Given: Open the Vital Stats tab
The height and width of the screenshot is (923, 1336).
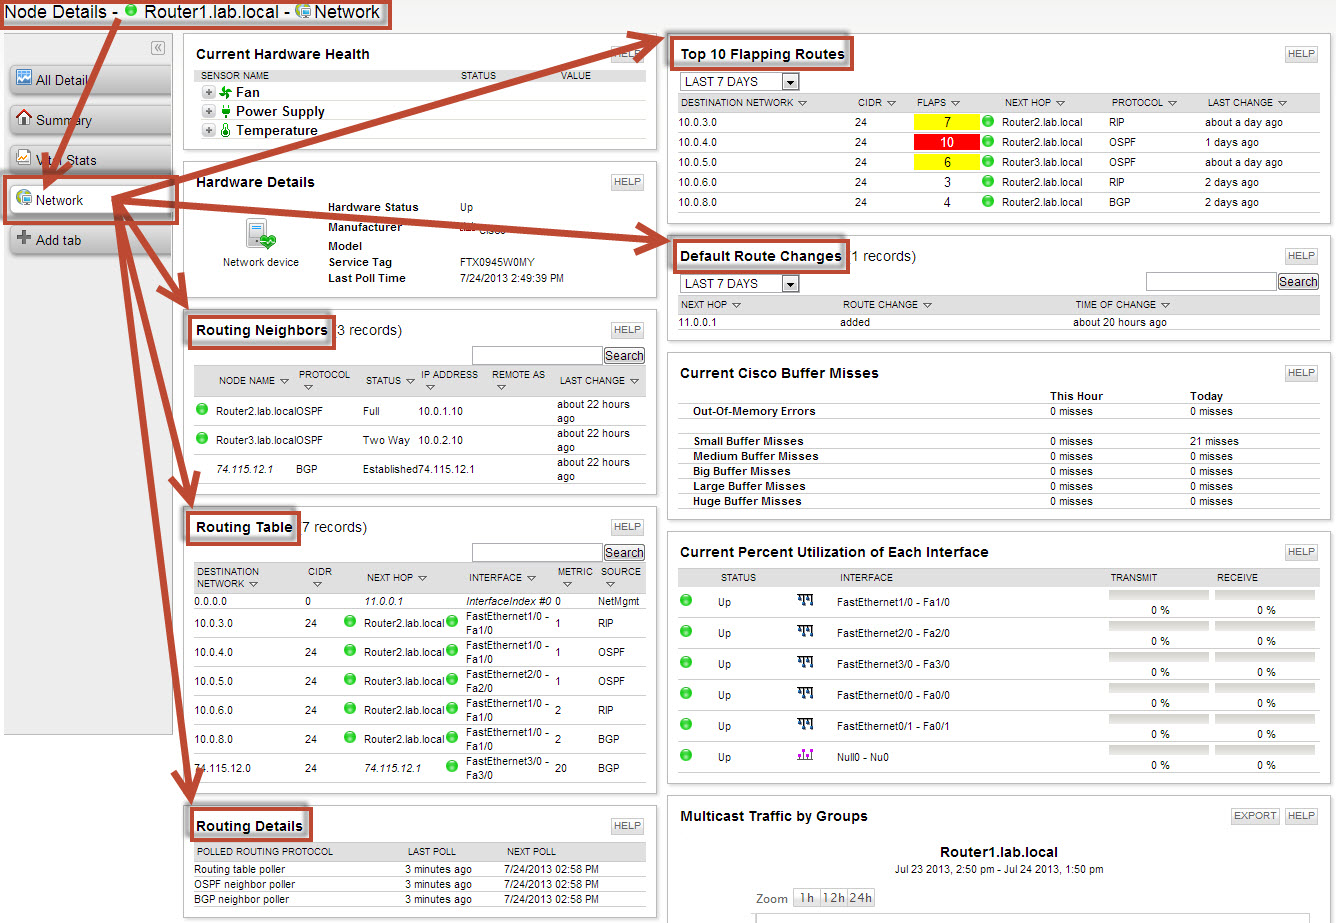Looking at the screenshot, I should (x=90, y=160).
